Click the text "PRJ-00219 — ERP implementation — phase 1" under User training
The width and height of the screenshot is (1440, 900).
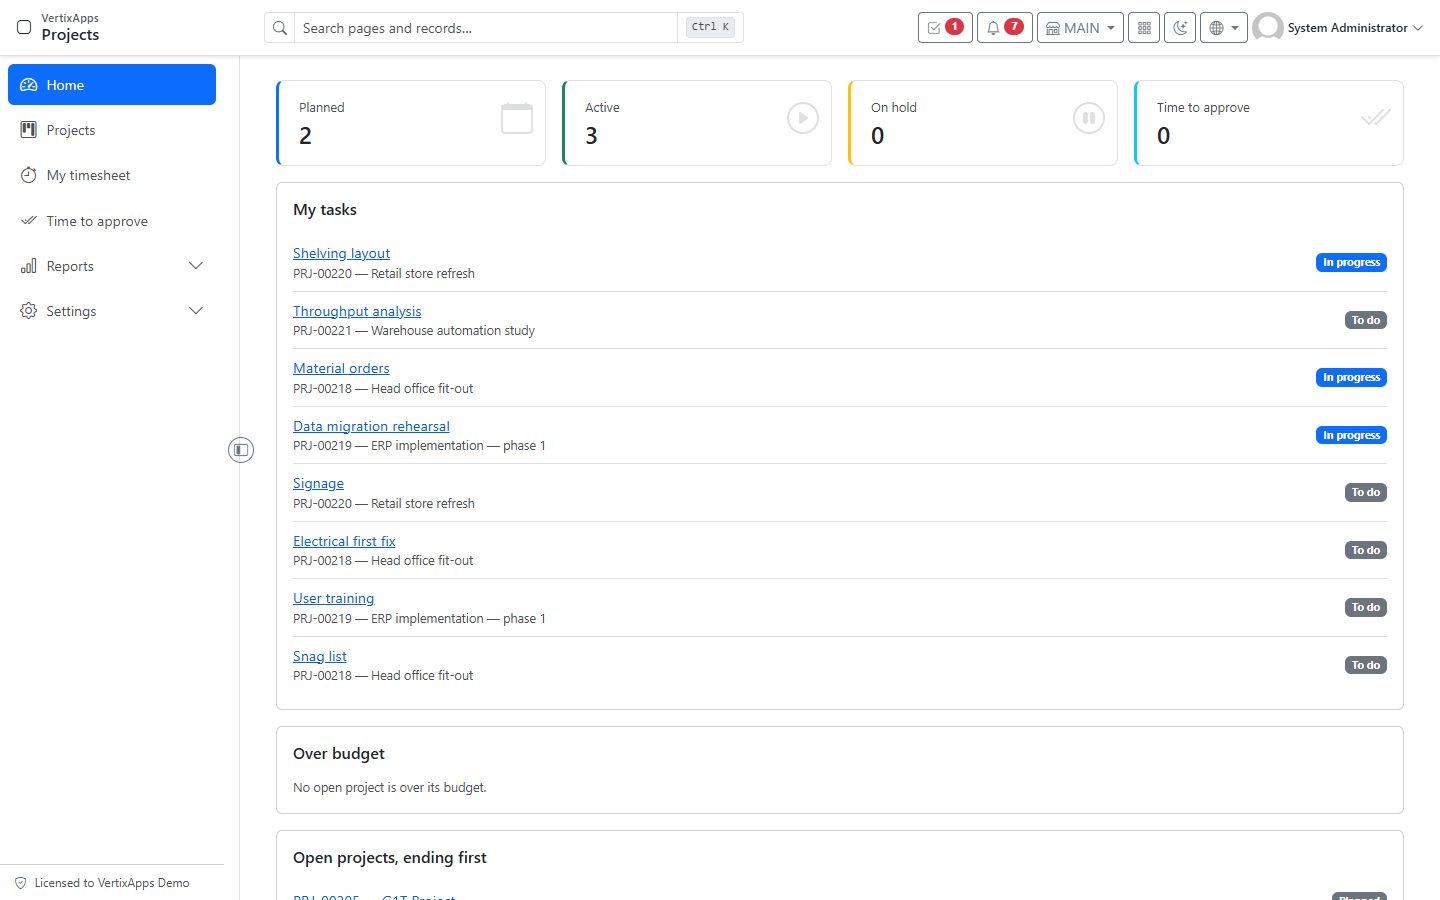tap(419, 619)
